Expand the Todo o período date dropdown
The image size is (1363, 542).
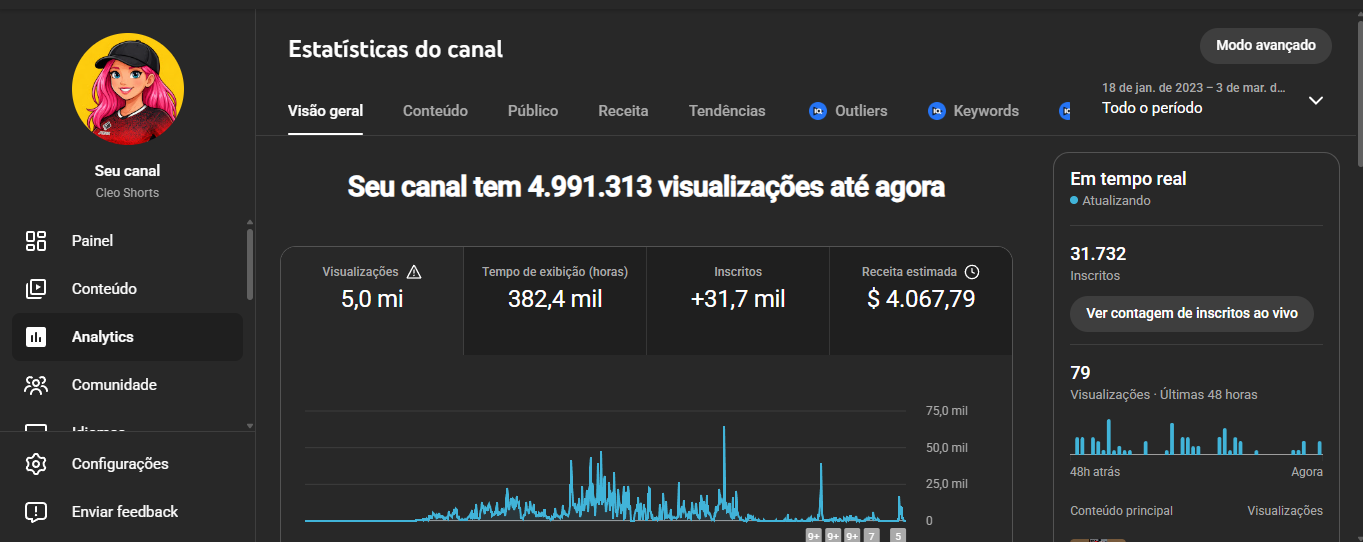(x=1316, y=100)
